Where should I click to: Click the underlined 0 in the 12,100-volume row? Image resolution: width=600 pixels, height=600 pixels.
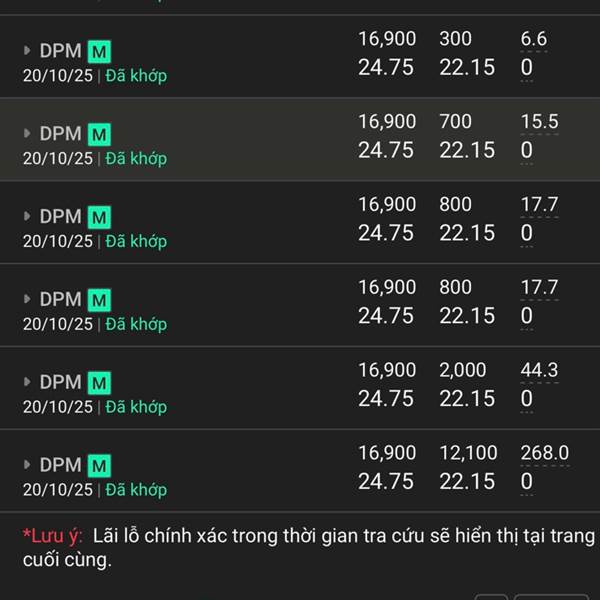click(527, 481)
